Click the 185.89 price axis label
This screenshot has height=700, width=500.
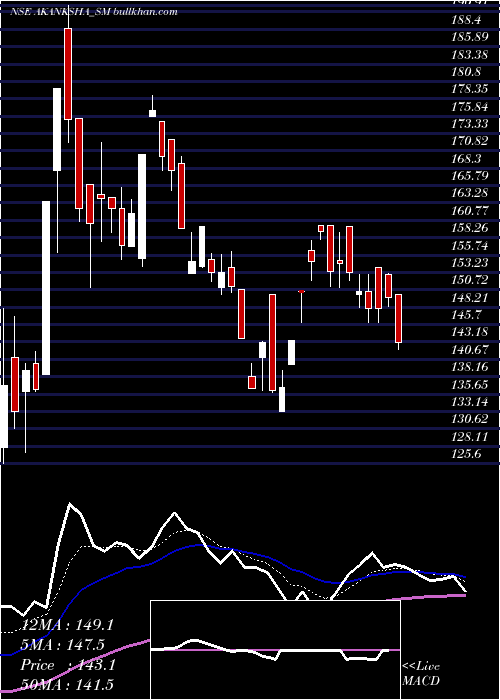[469, 38]
